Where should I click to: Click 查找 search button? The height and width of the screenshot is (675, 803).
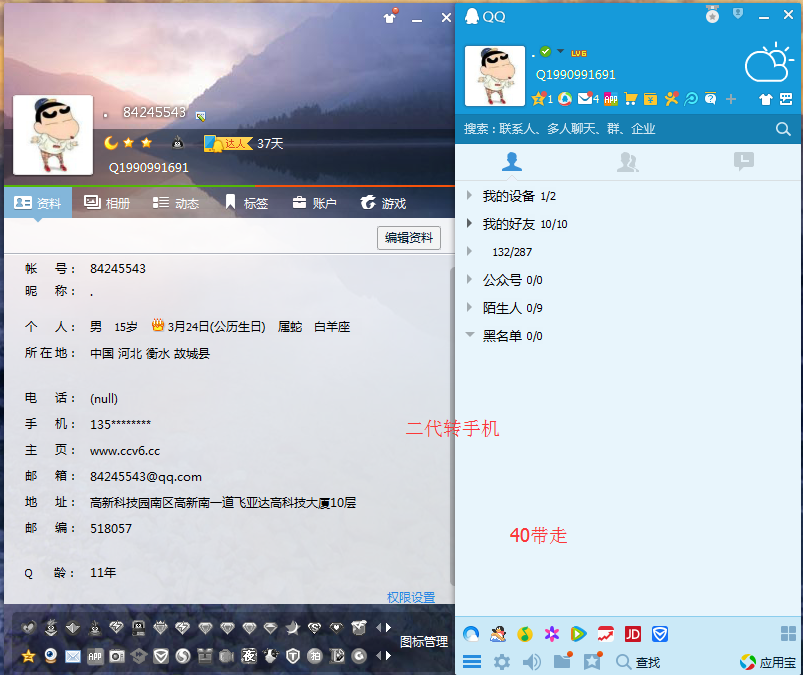point(638,662)
